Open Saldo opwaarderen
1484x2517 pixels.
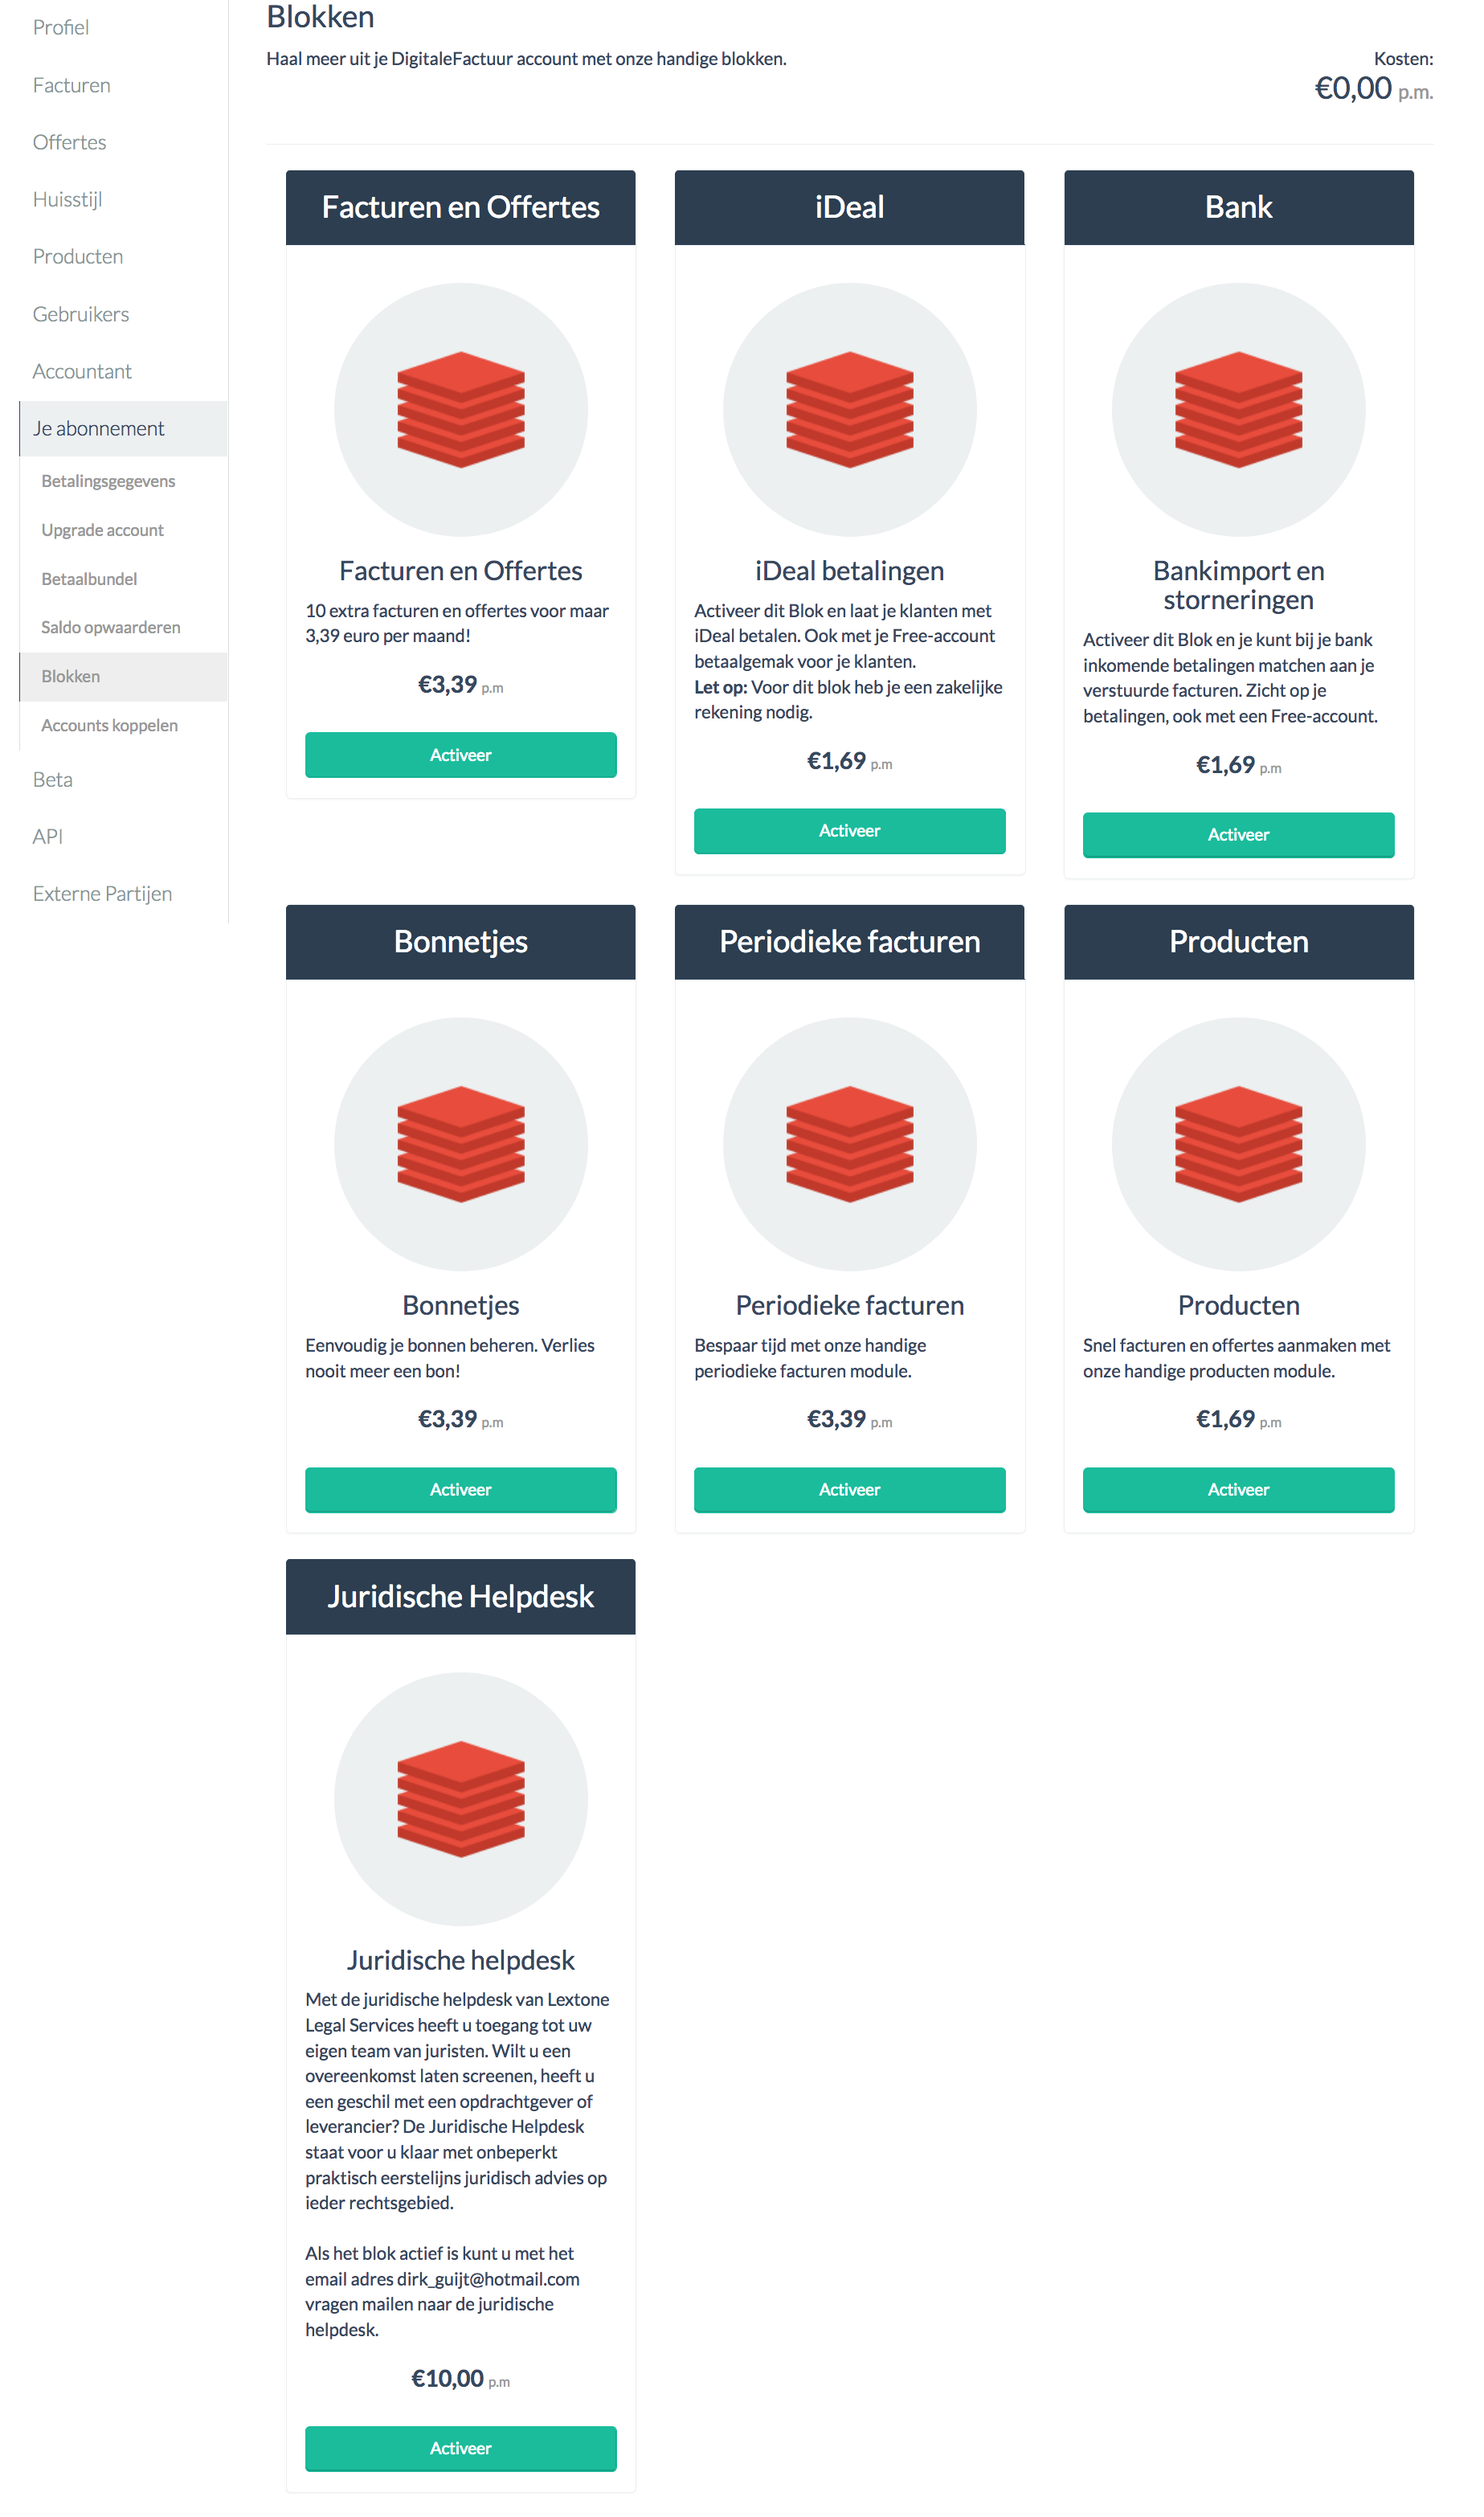point(110,627)
